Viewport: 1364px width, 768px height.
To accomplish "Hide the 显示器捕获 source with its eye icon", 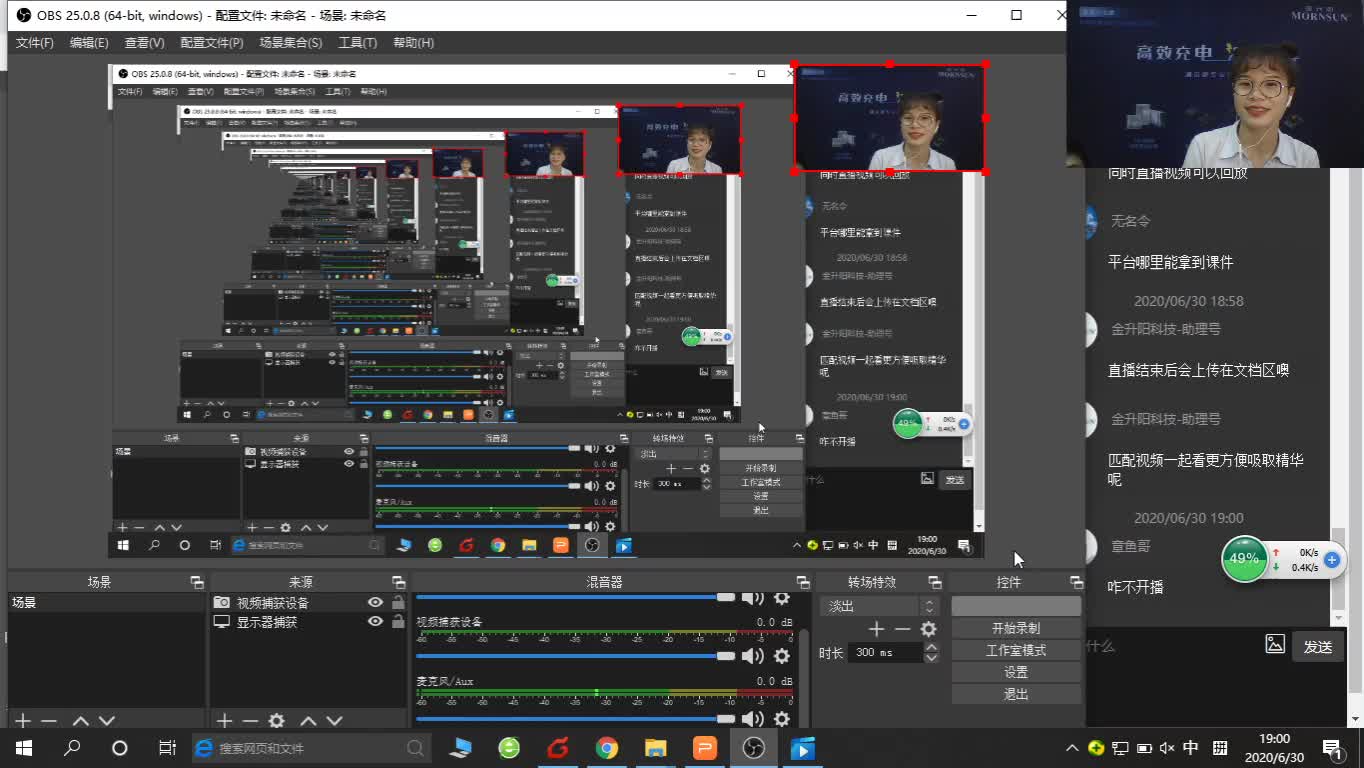I will pos(375,622).
